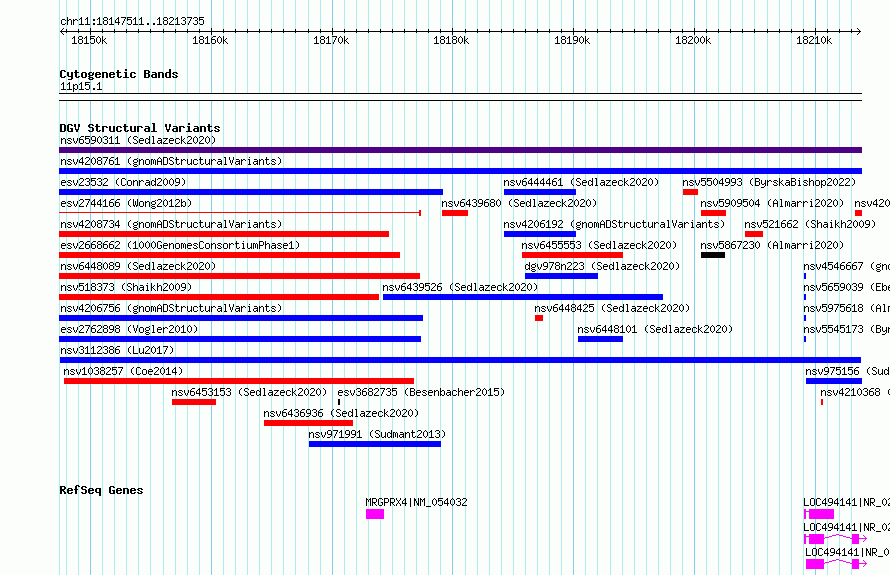The height and width of the screenshot is (575, 890).
Task: Select red bar beneath nsv6453153
Action: [x=194, y=402]
